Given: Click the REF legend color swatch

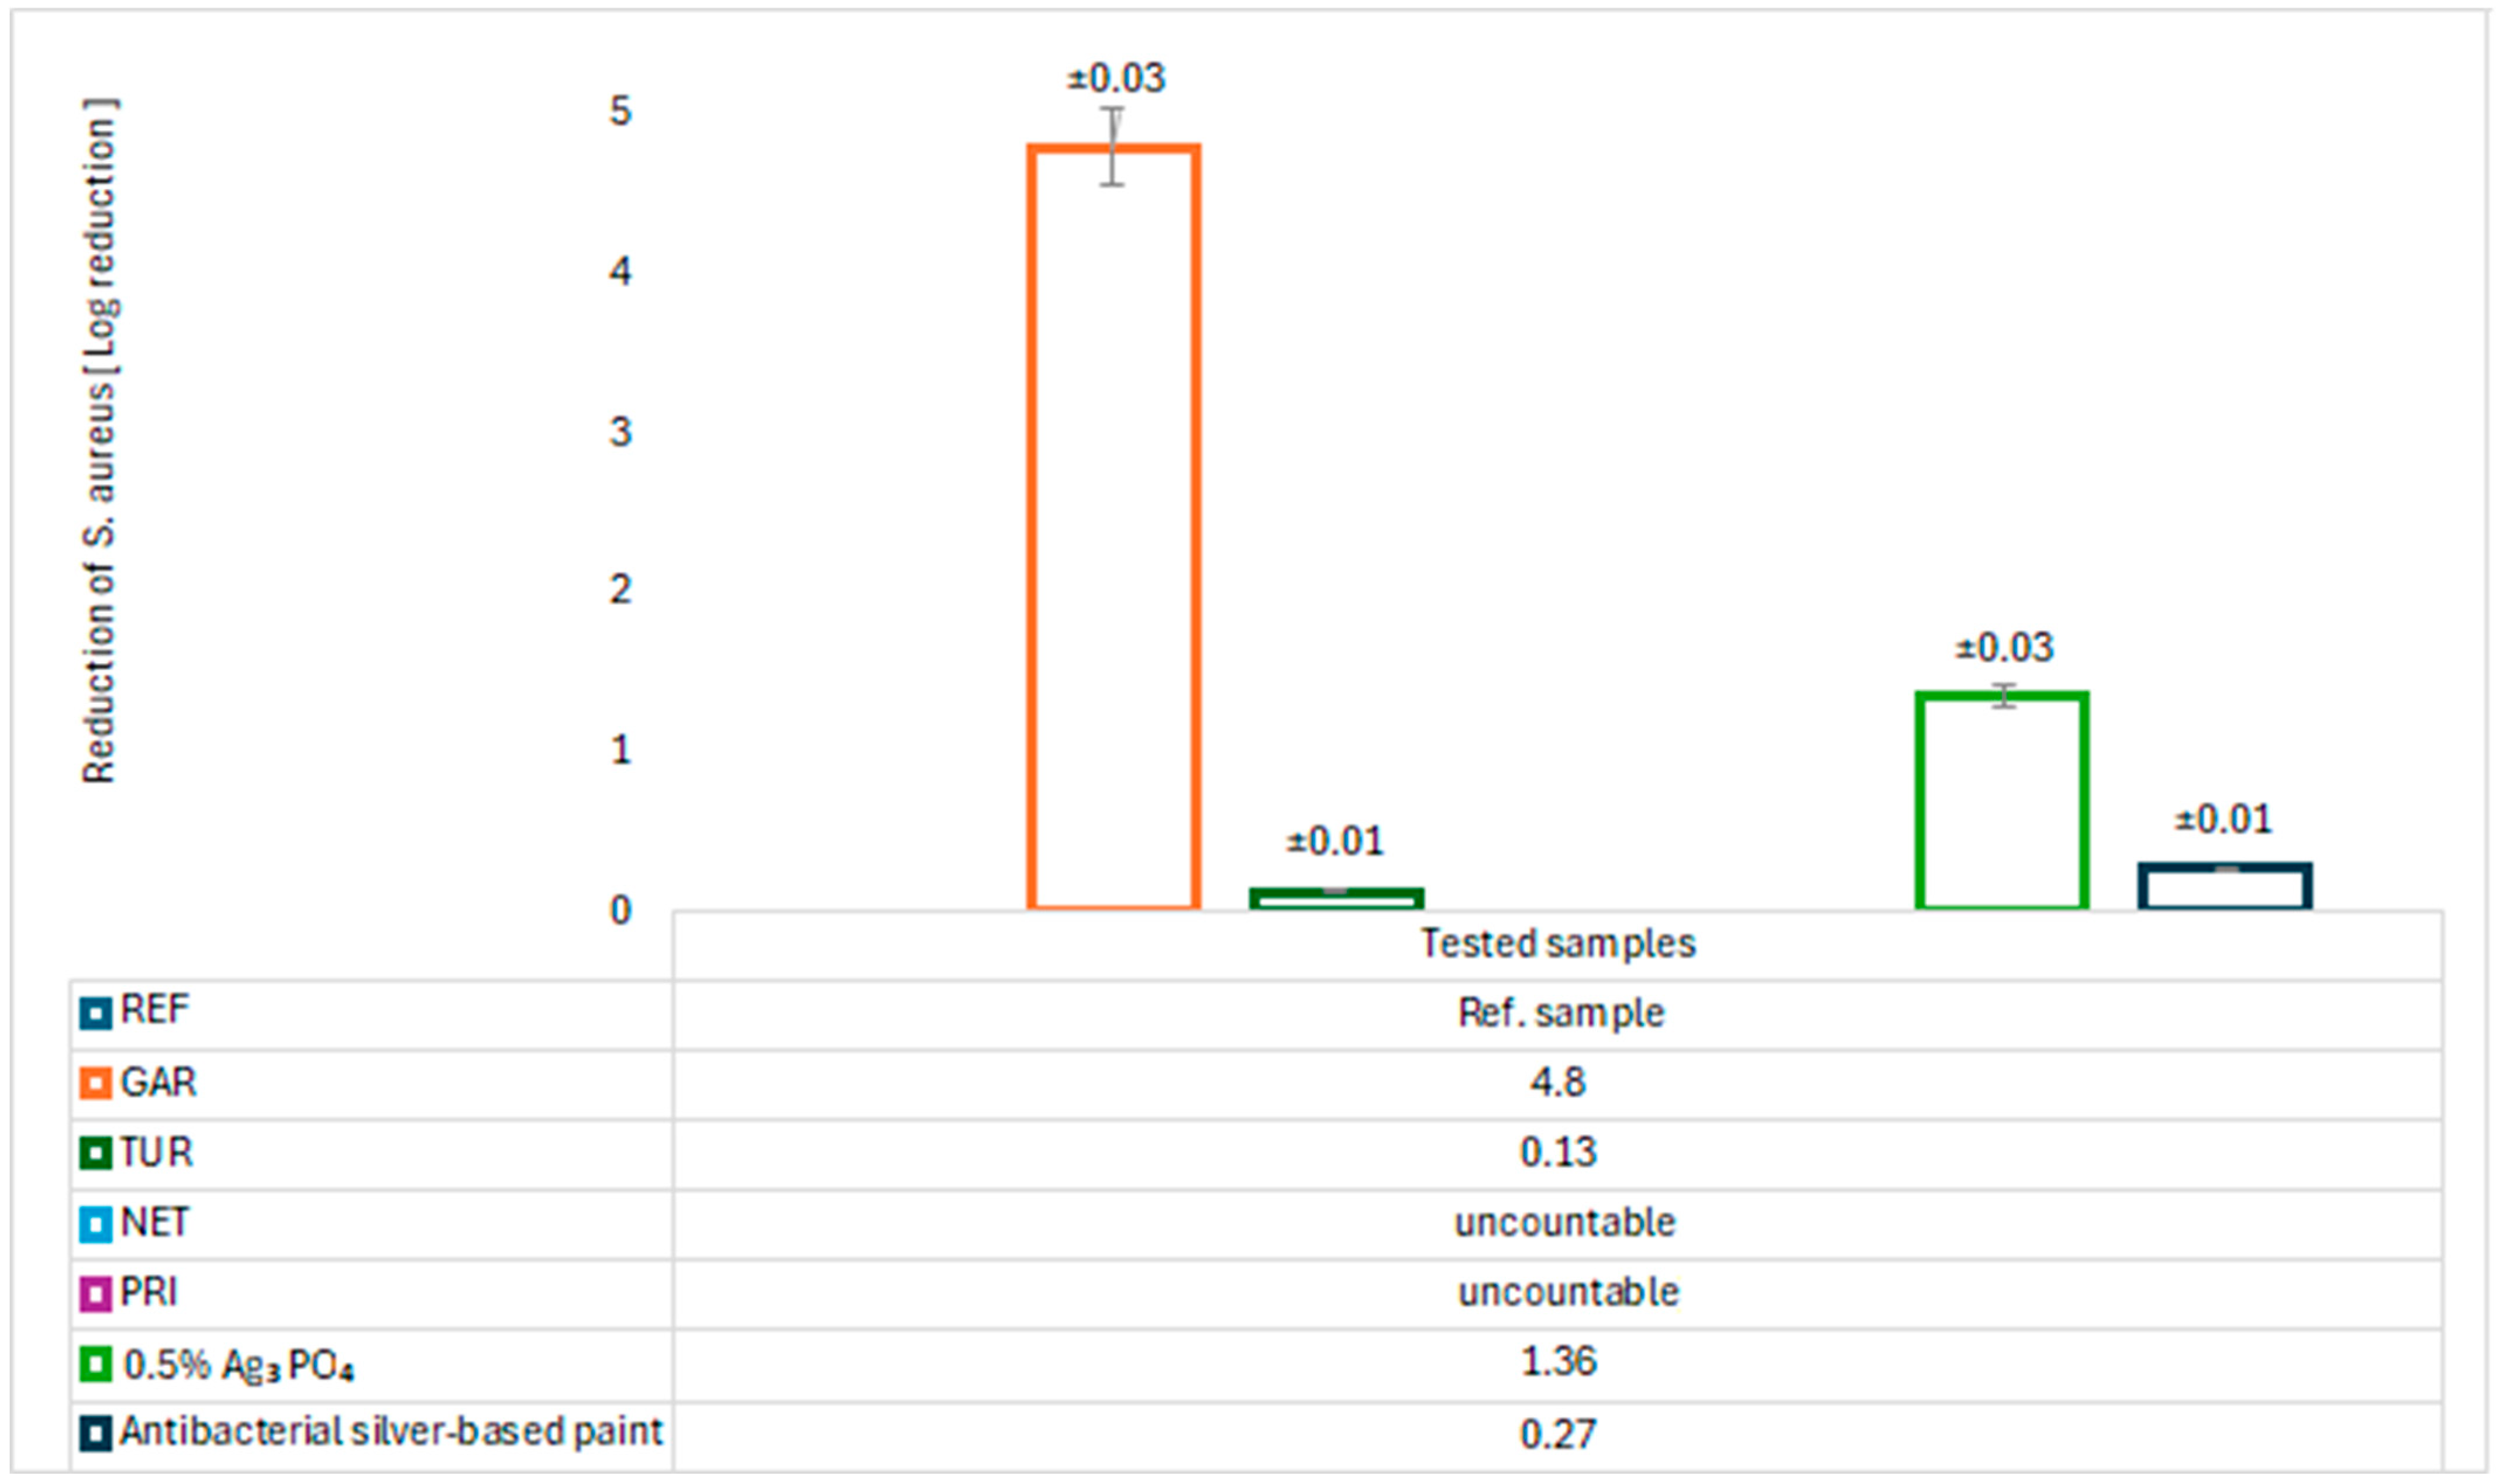Looking at the screenshot, I should 95,1014.
